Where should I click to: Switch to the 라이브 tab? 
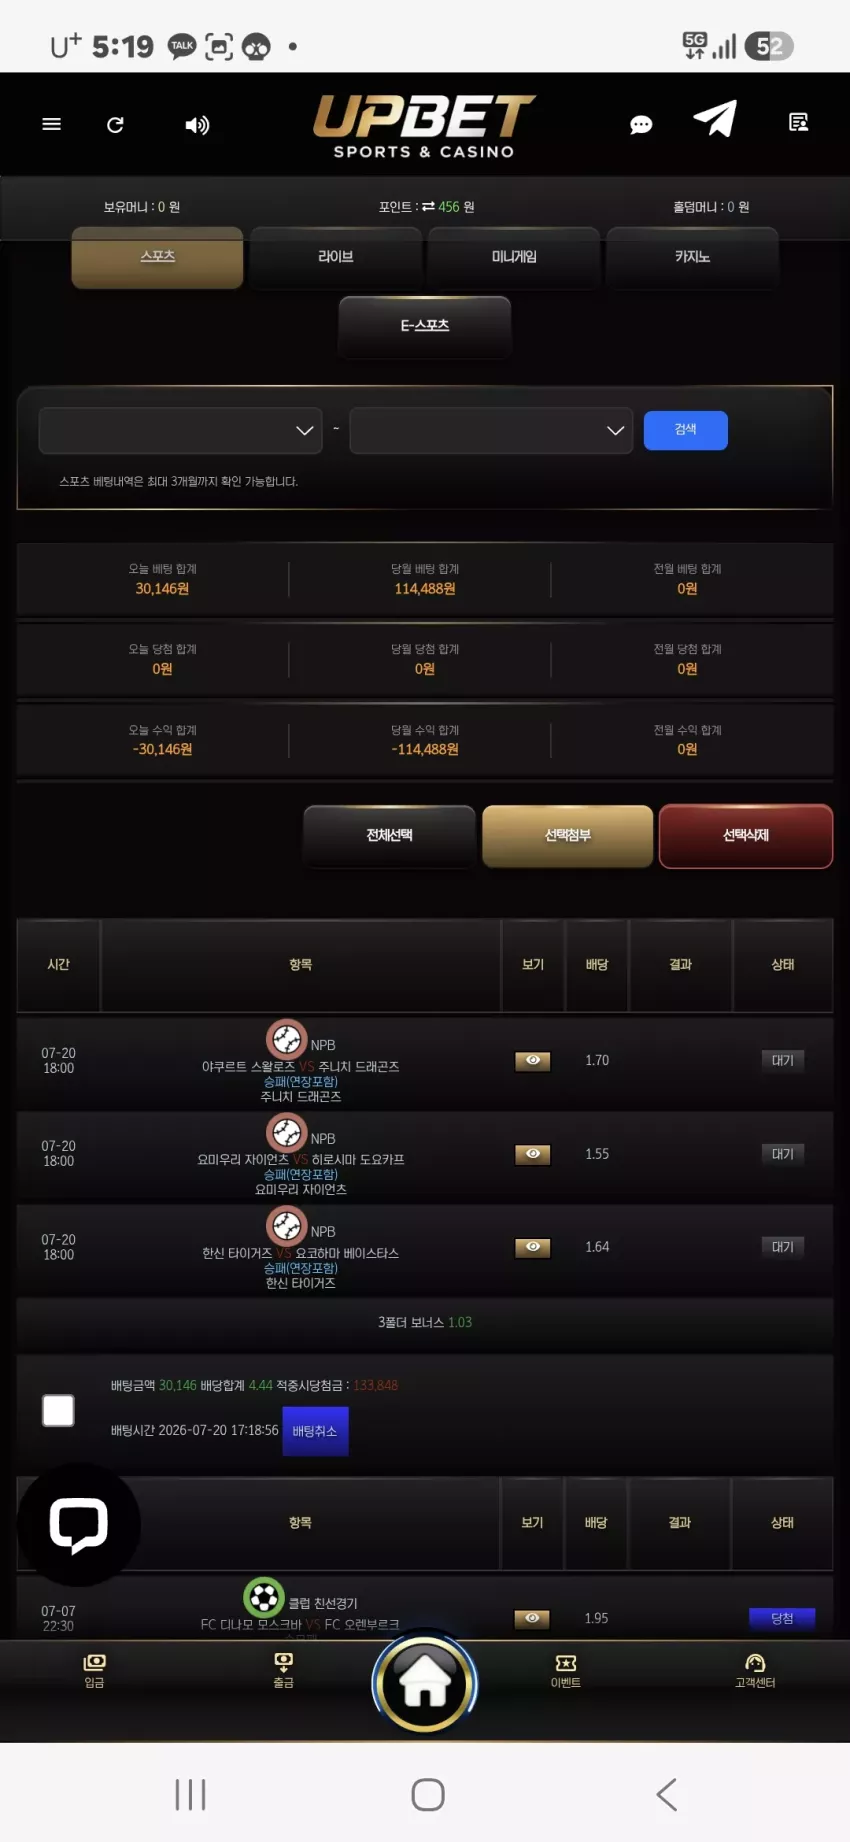(x=336, y=257)
